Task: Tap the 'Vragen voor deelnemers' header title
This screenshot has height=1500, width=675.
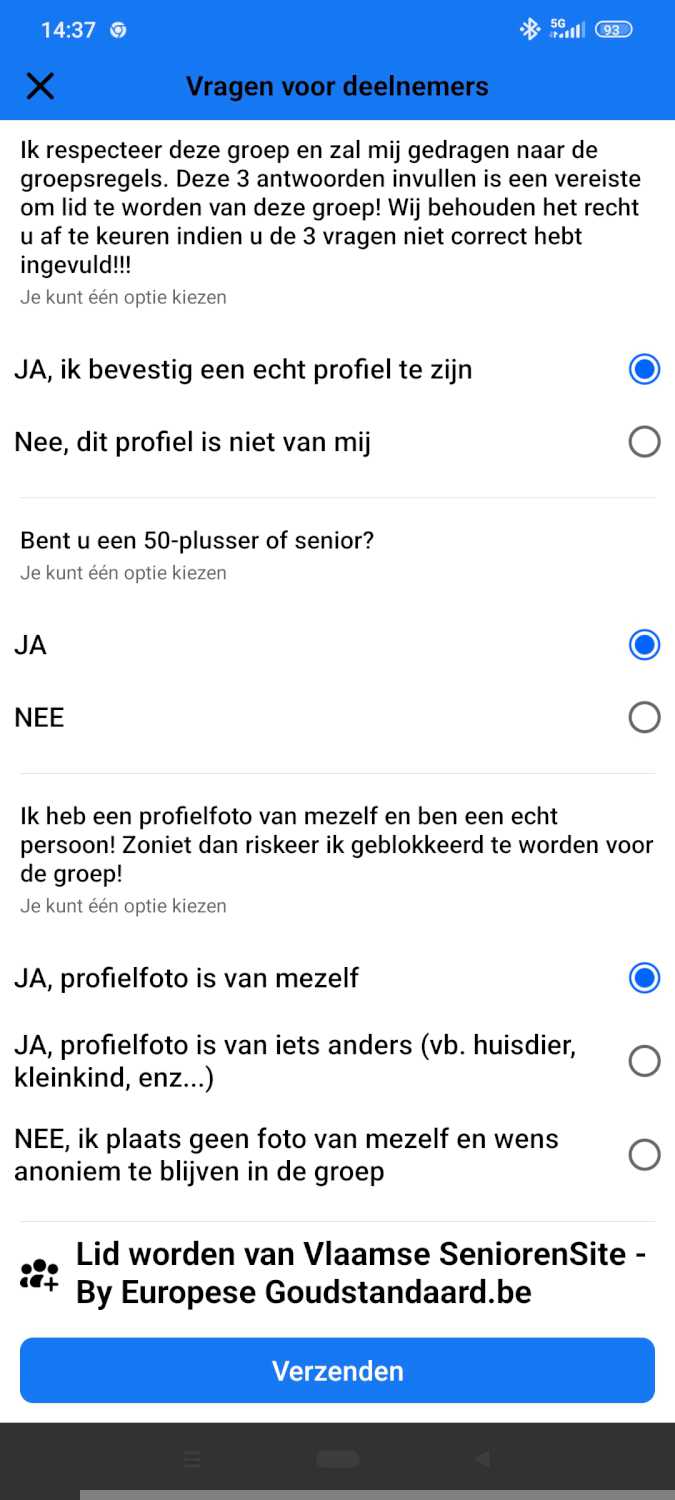Action: click(337, 86)
